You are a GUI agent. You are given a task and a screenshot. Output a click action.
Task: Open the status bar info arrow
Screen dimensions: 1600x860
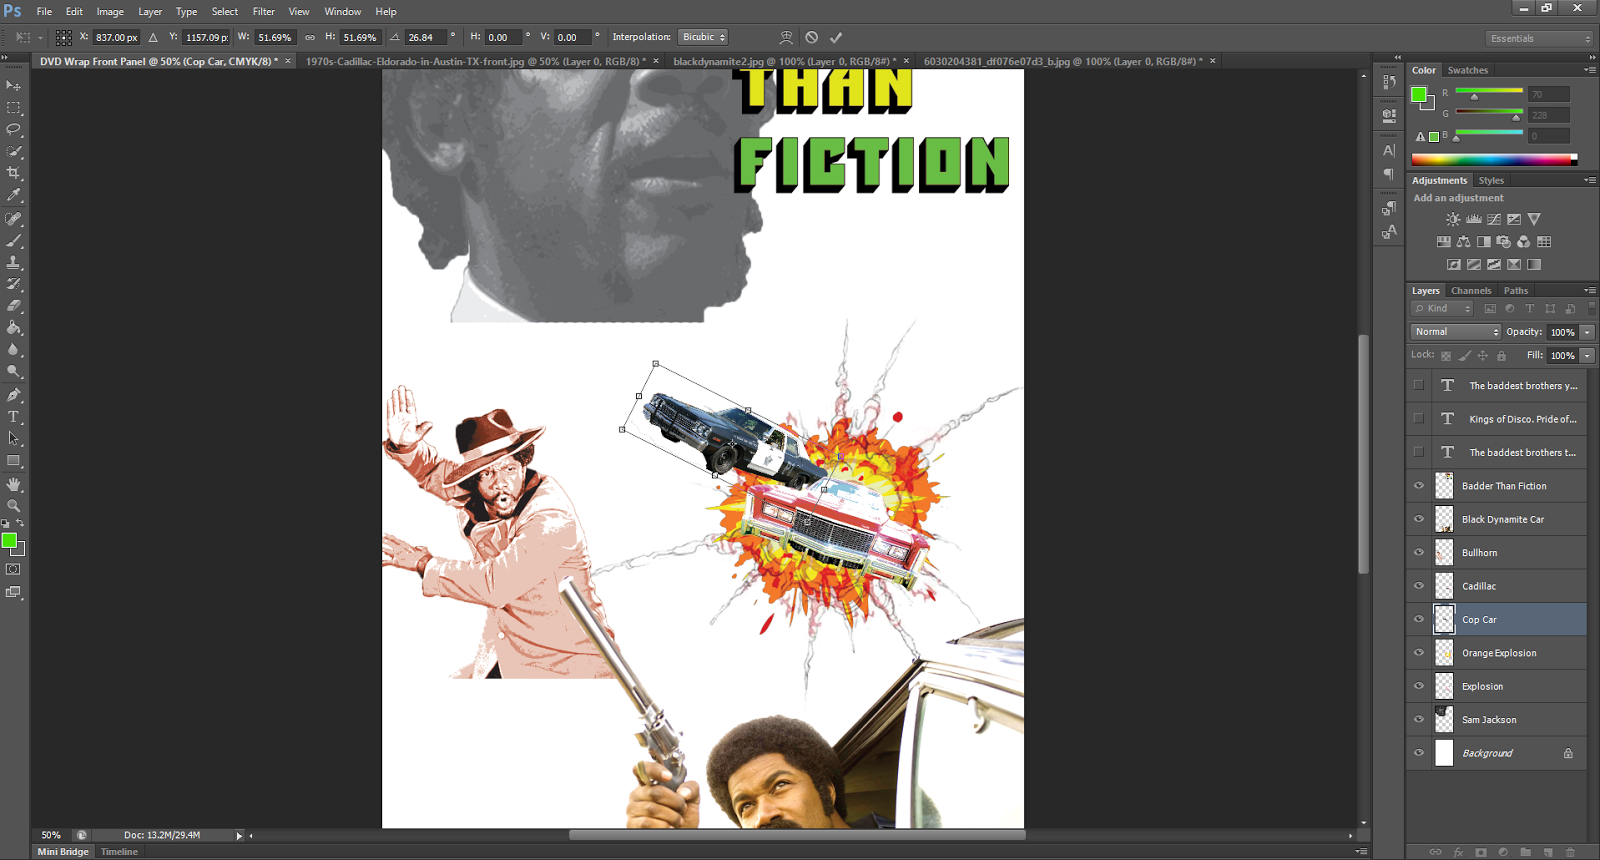pyautogui.click(x=239, y=835)
